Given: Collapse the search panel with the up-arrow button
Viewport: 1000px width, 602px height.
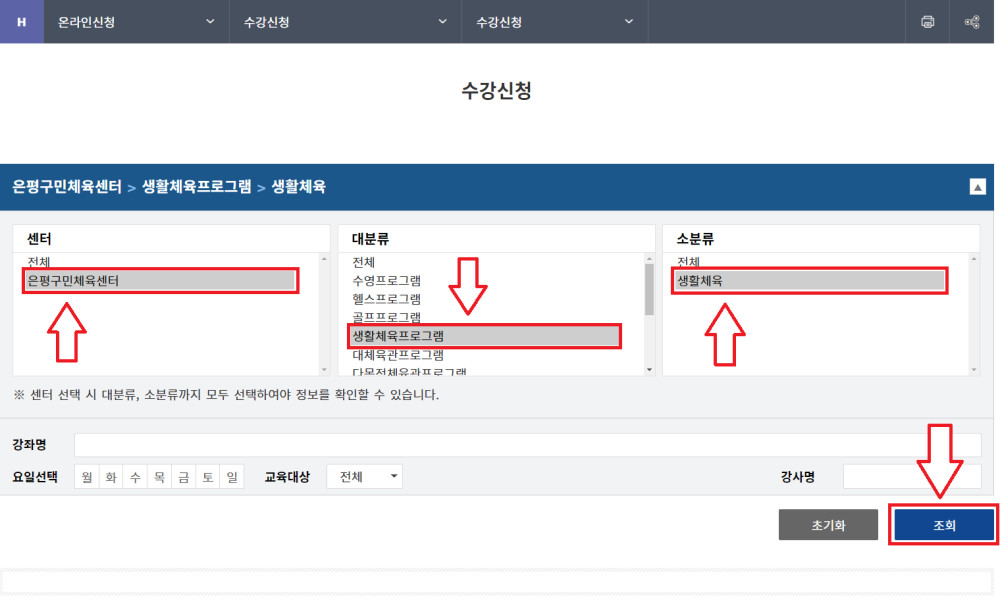Looking at the screenshot, I should tap(979, 186).
